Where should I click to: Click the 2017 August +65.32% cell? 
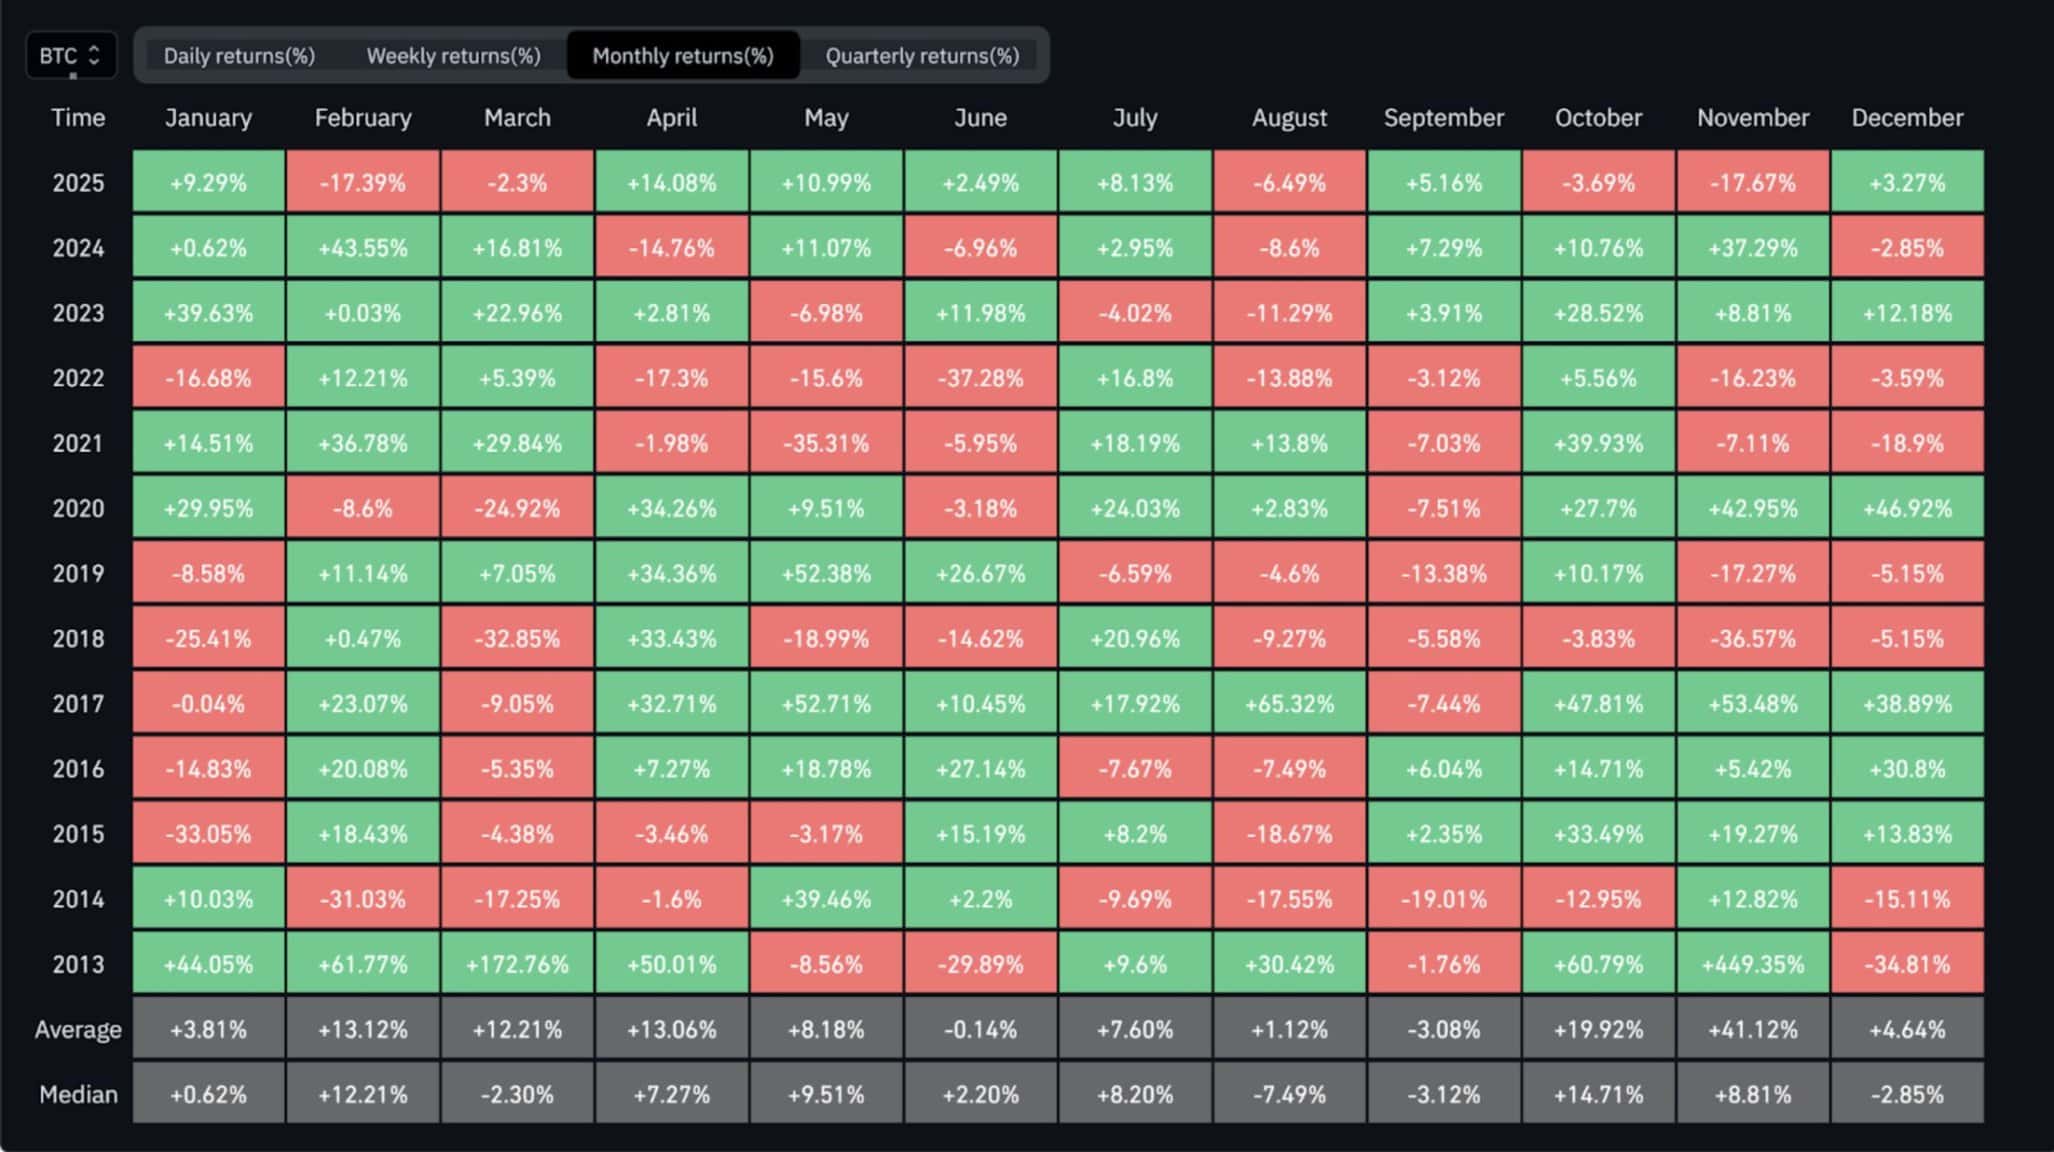pos(1289,704)
